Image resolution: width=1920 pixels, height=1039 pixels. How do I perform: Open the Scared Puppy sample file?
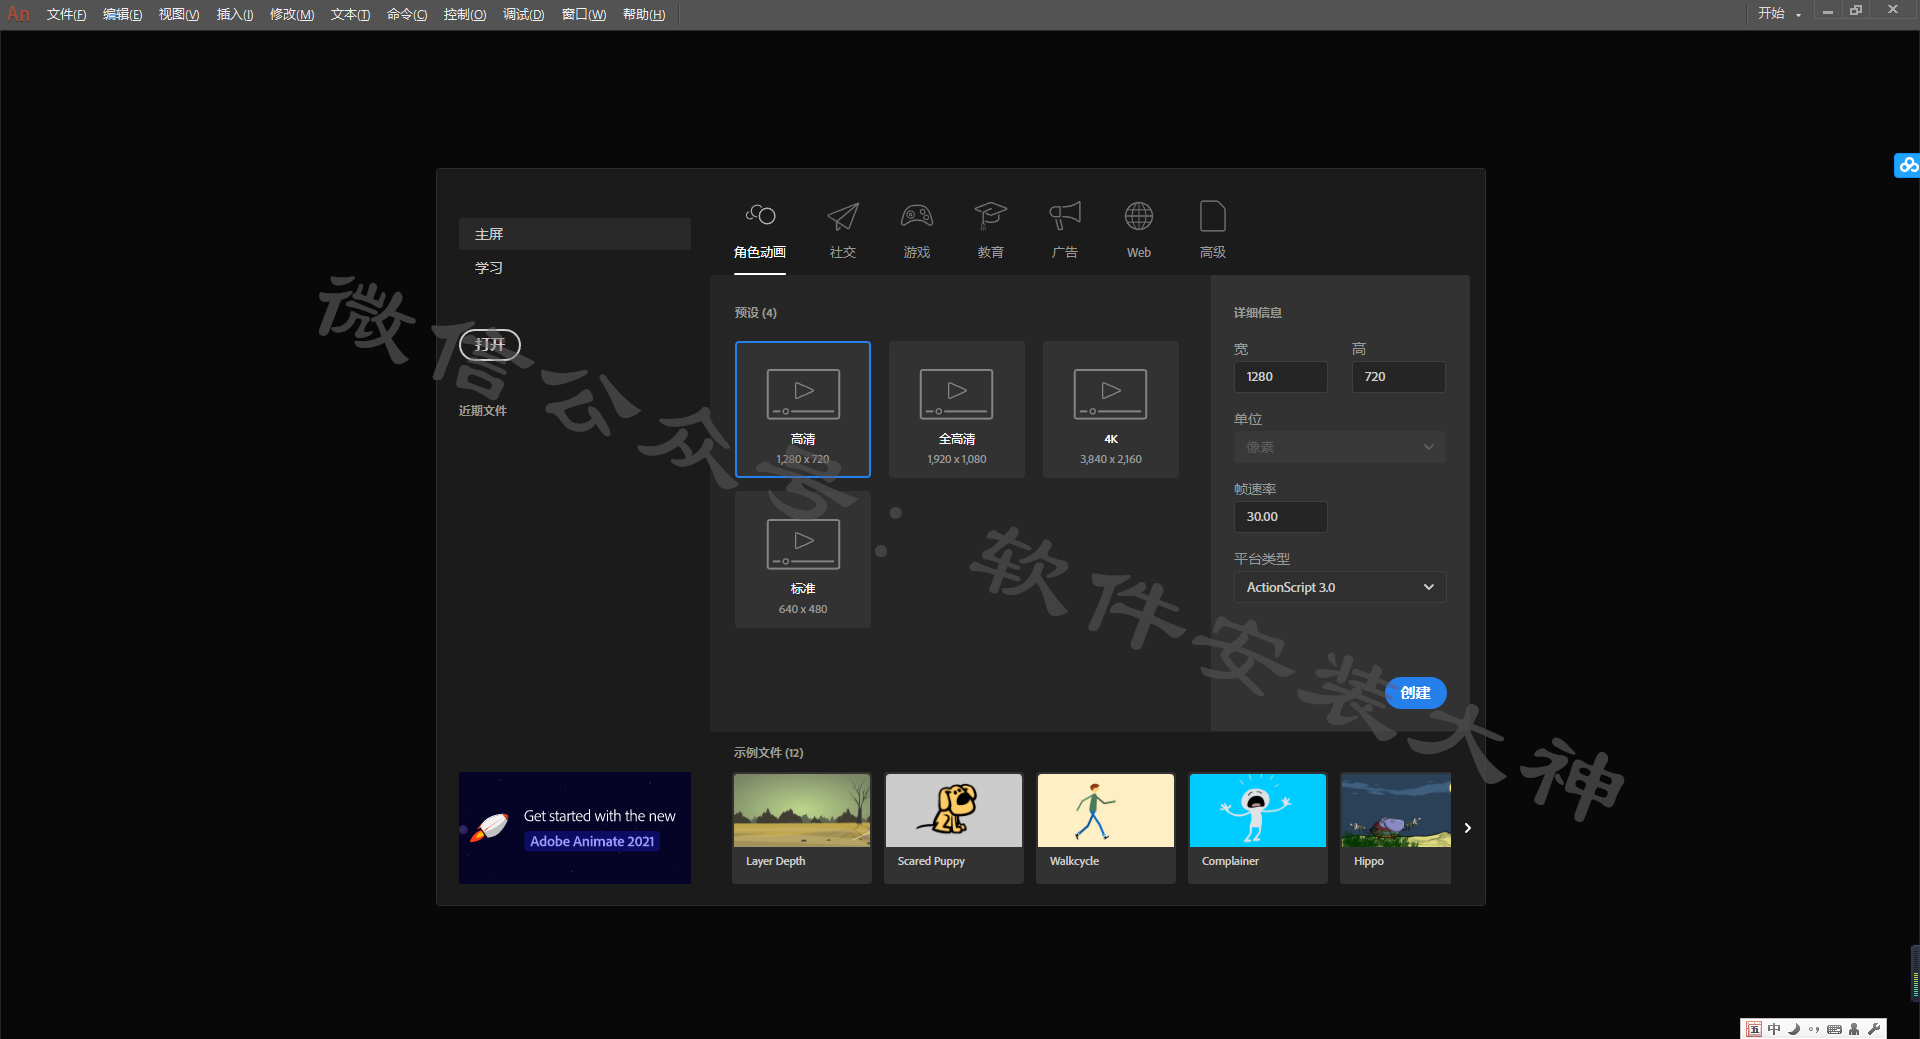(x=954, y=828)
